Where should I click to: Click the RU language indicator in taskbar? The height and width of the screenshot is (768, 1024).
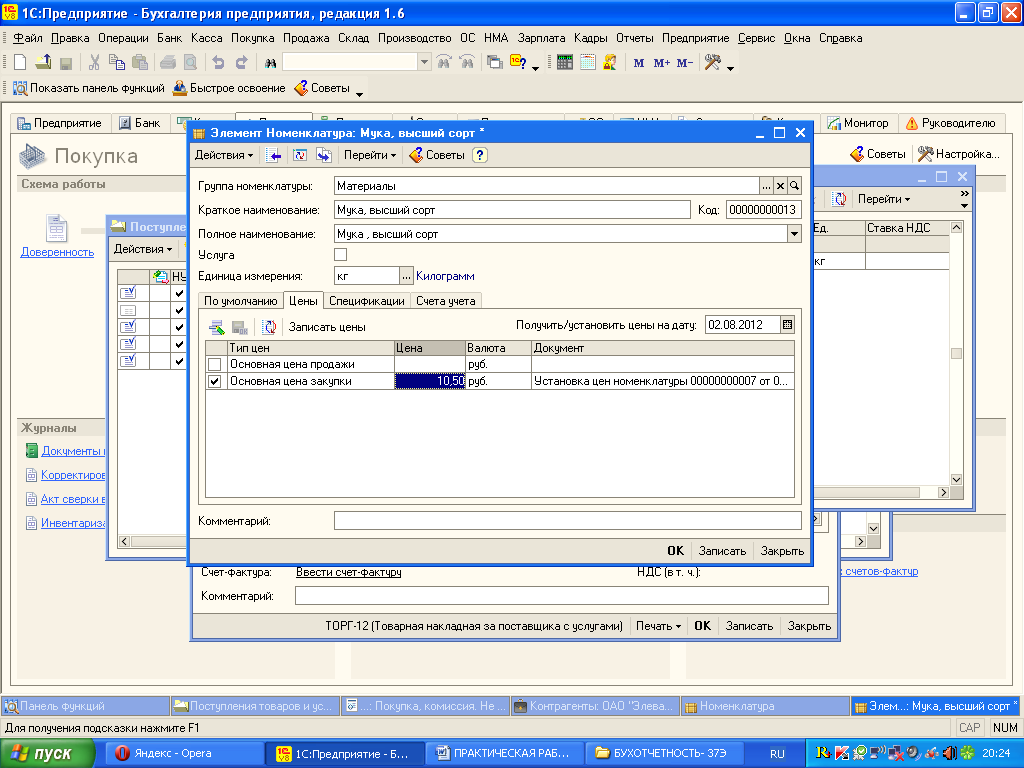[777, 753]
